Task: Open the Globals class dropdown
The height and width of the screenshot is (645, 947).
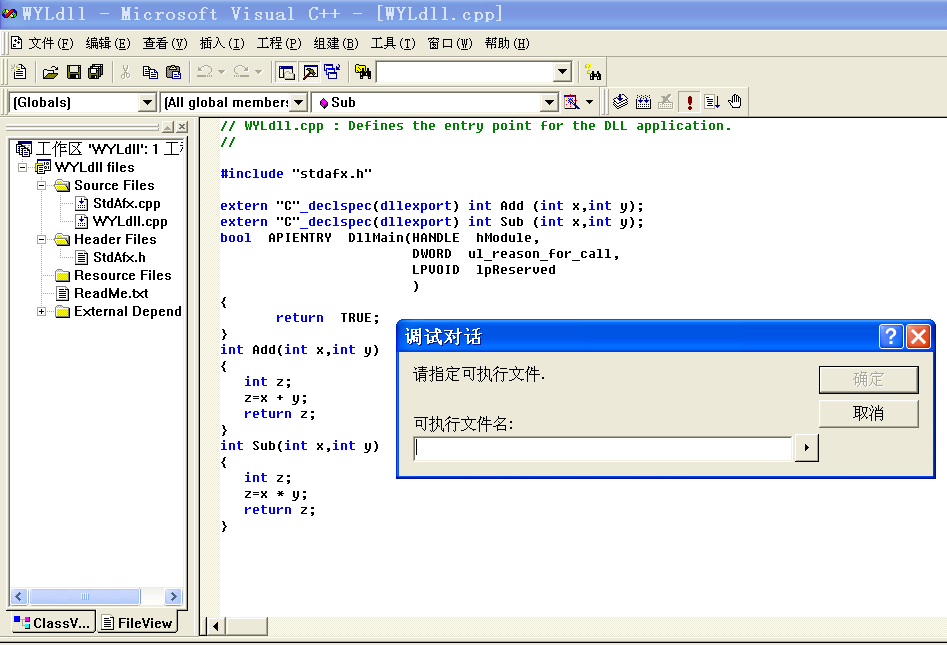Action: pyautogui.click(x=147, y=103)
